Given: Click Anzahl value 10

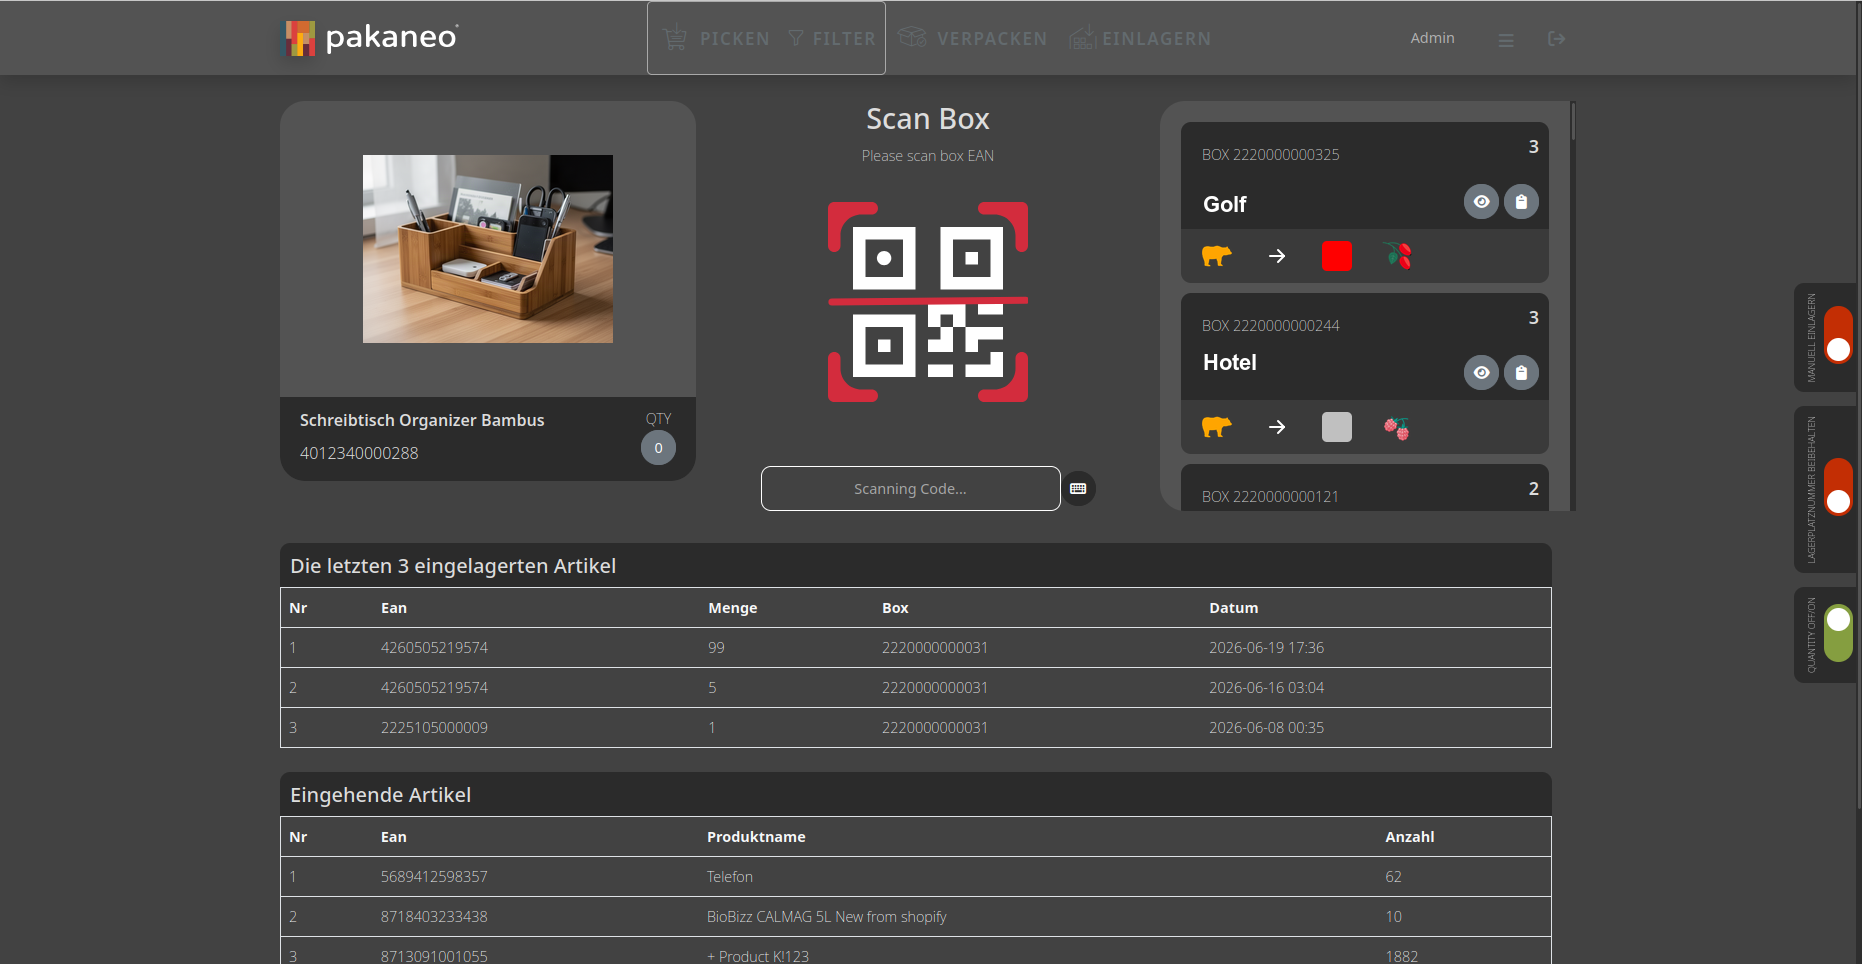Looking at the screenshot, I should point(1393,917).
